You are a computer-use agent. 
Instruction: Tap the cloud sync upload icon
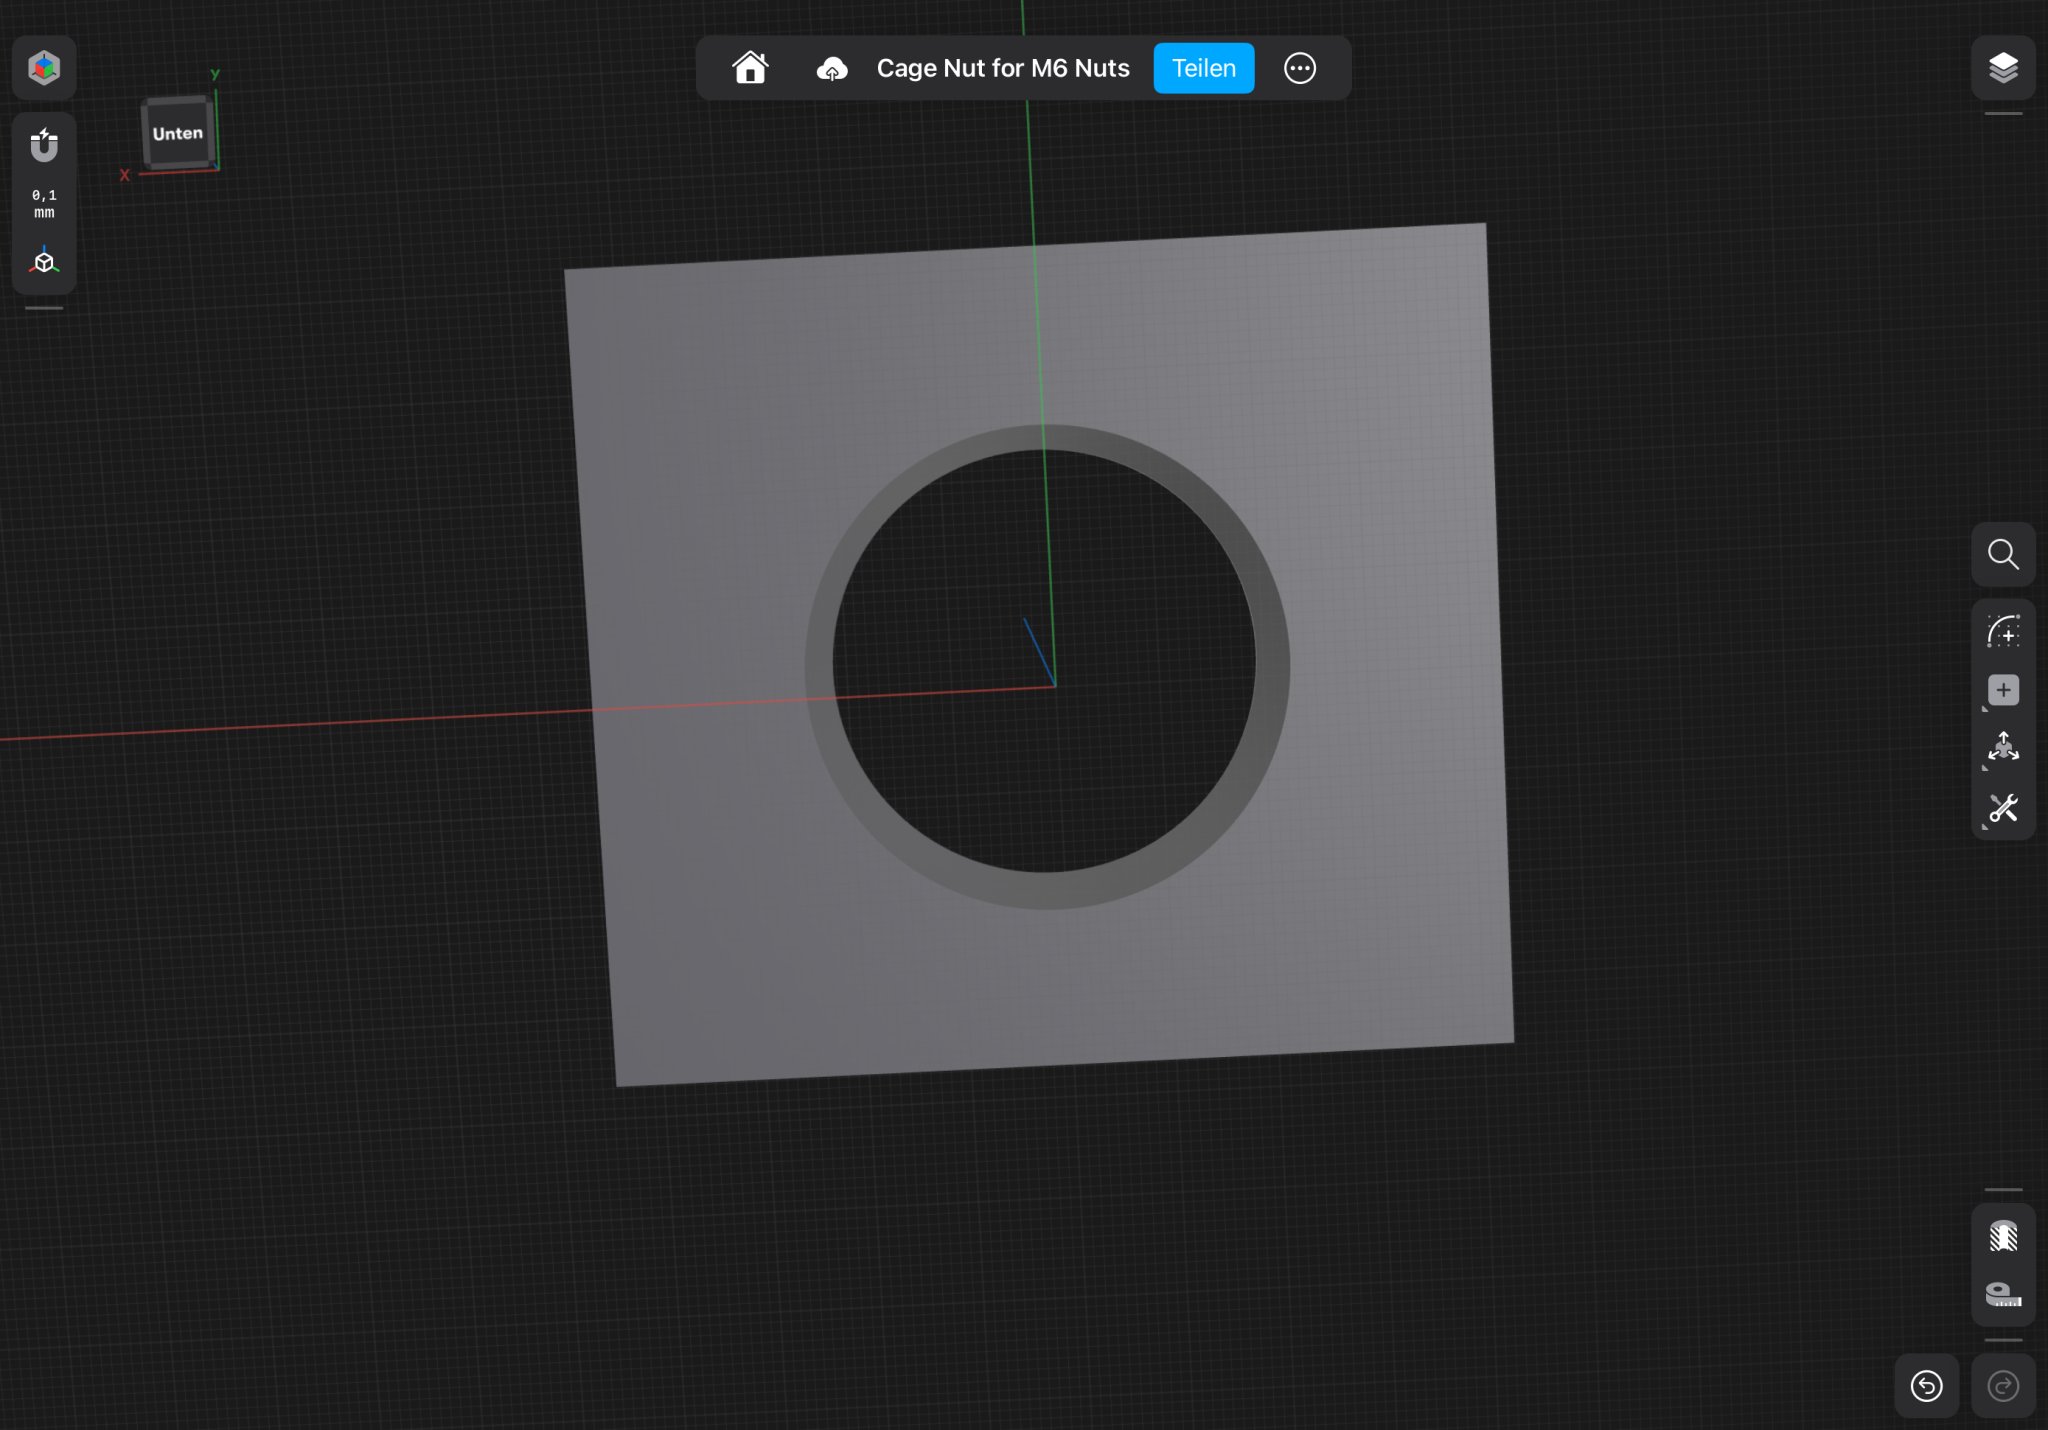pos(832,69)
